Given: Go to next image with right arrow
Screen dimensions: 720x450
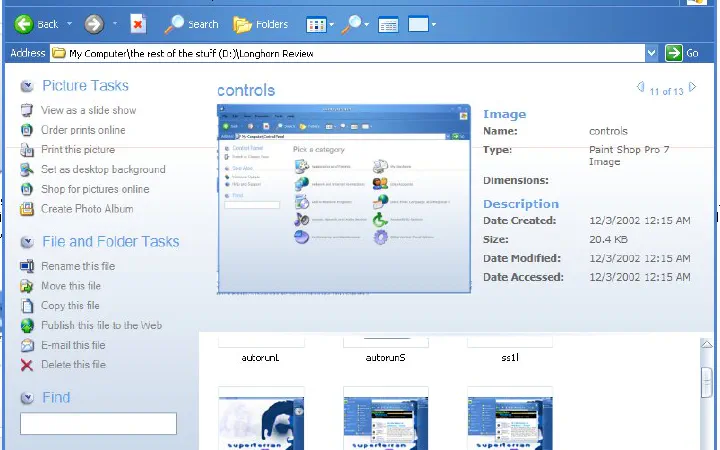Looking at the screenshot, I should click(692, 87).
